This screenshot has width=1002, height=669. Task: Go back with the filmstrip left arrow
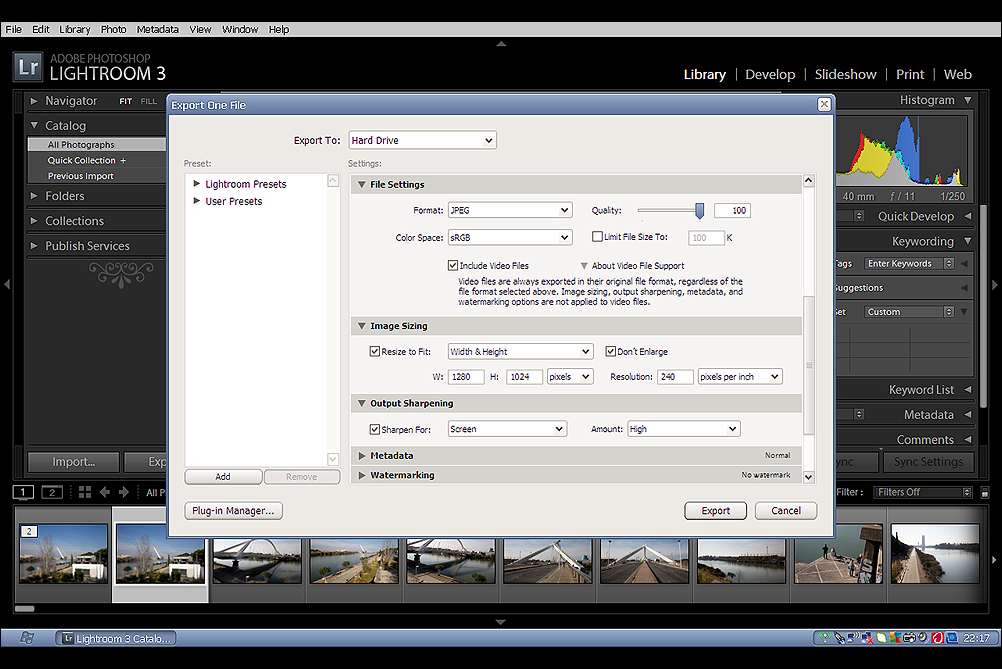tap(105, 492)
